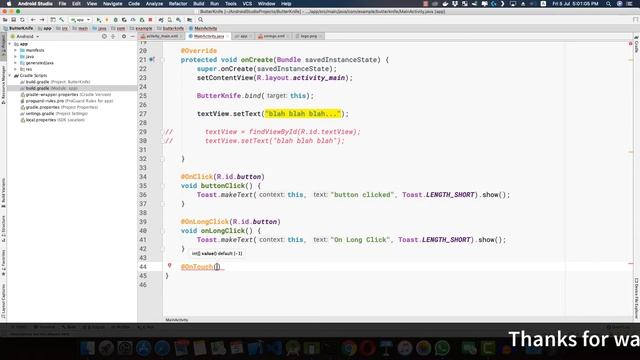Click the scroll-from-source target icon in Project panel
The height and width of the screenshot is (360, 640).
[x=104, y=36]
